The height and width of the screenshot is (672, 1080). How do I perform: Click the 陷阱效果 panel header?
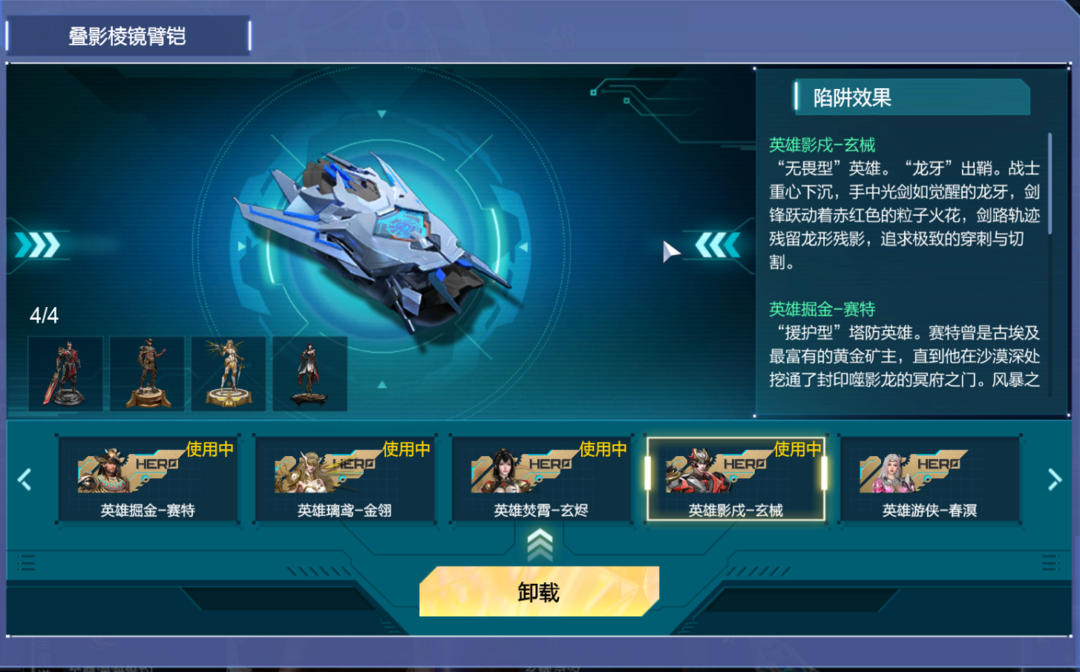pos(912,97)
